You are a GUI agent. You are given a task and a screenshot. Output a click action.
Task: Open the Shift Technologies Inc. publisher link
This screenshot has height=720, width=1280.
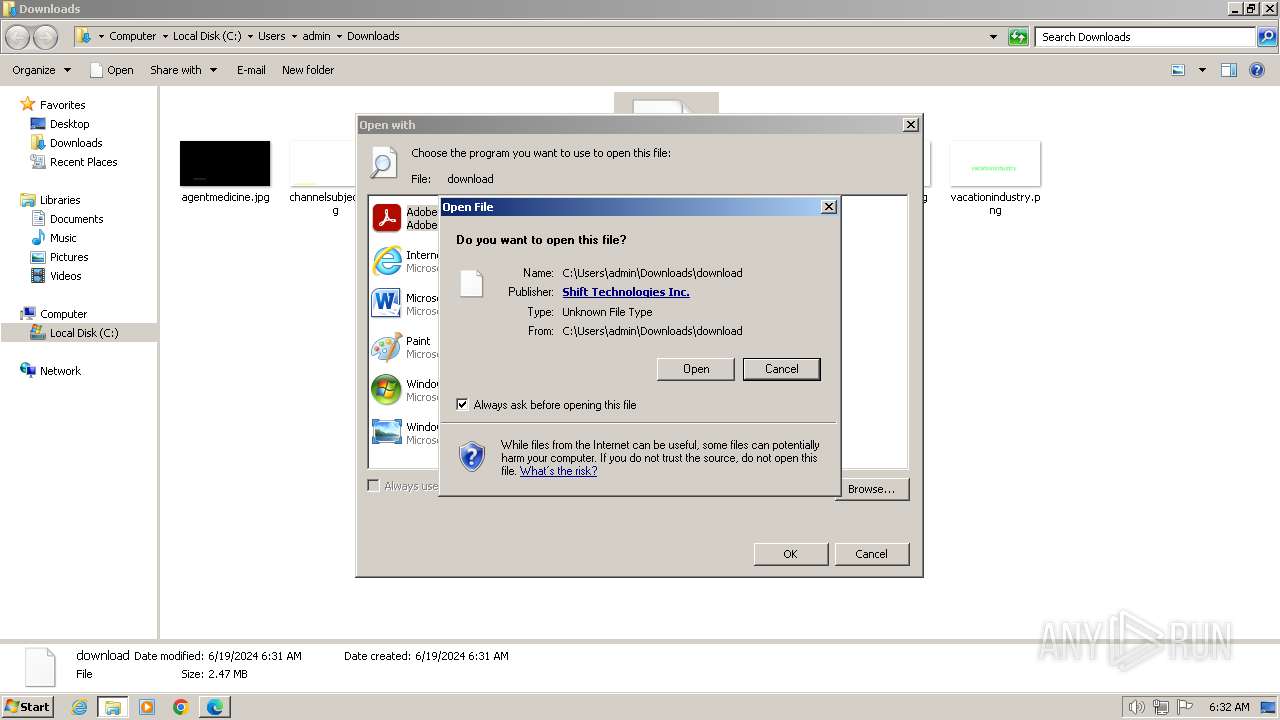click(x=626, y=292)
